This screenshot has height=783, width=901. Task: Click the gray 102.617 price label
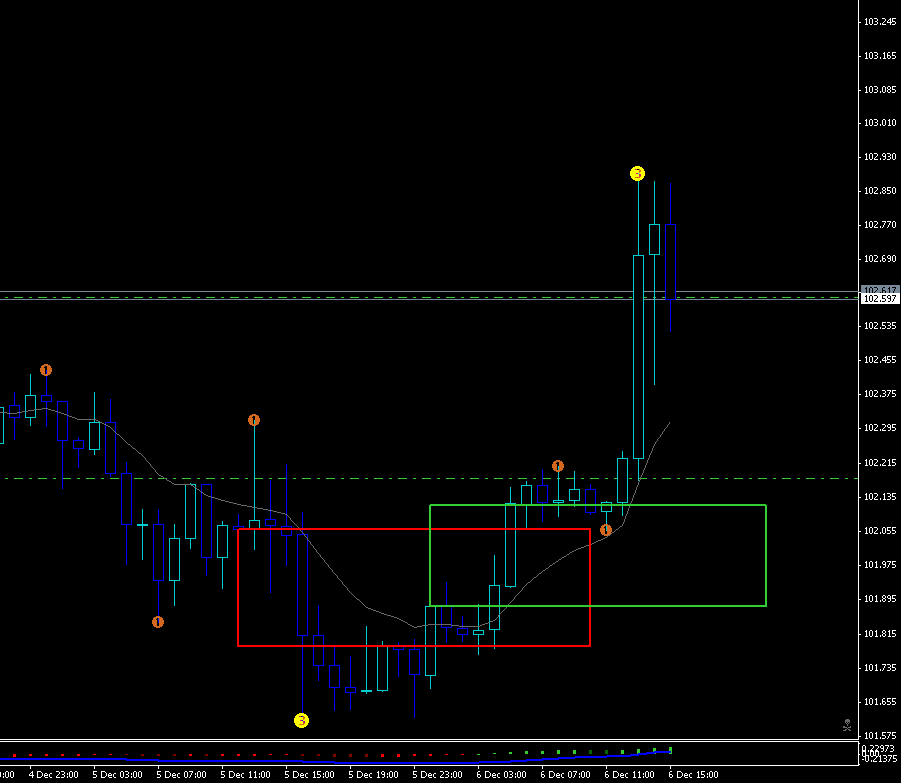[879, 290]
